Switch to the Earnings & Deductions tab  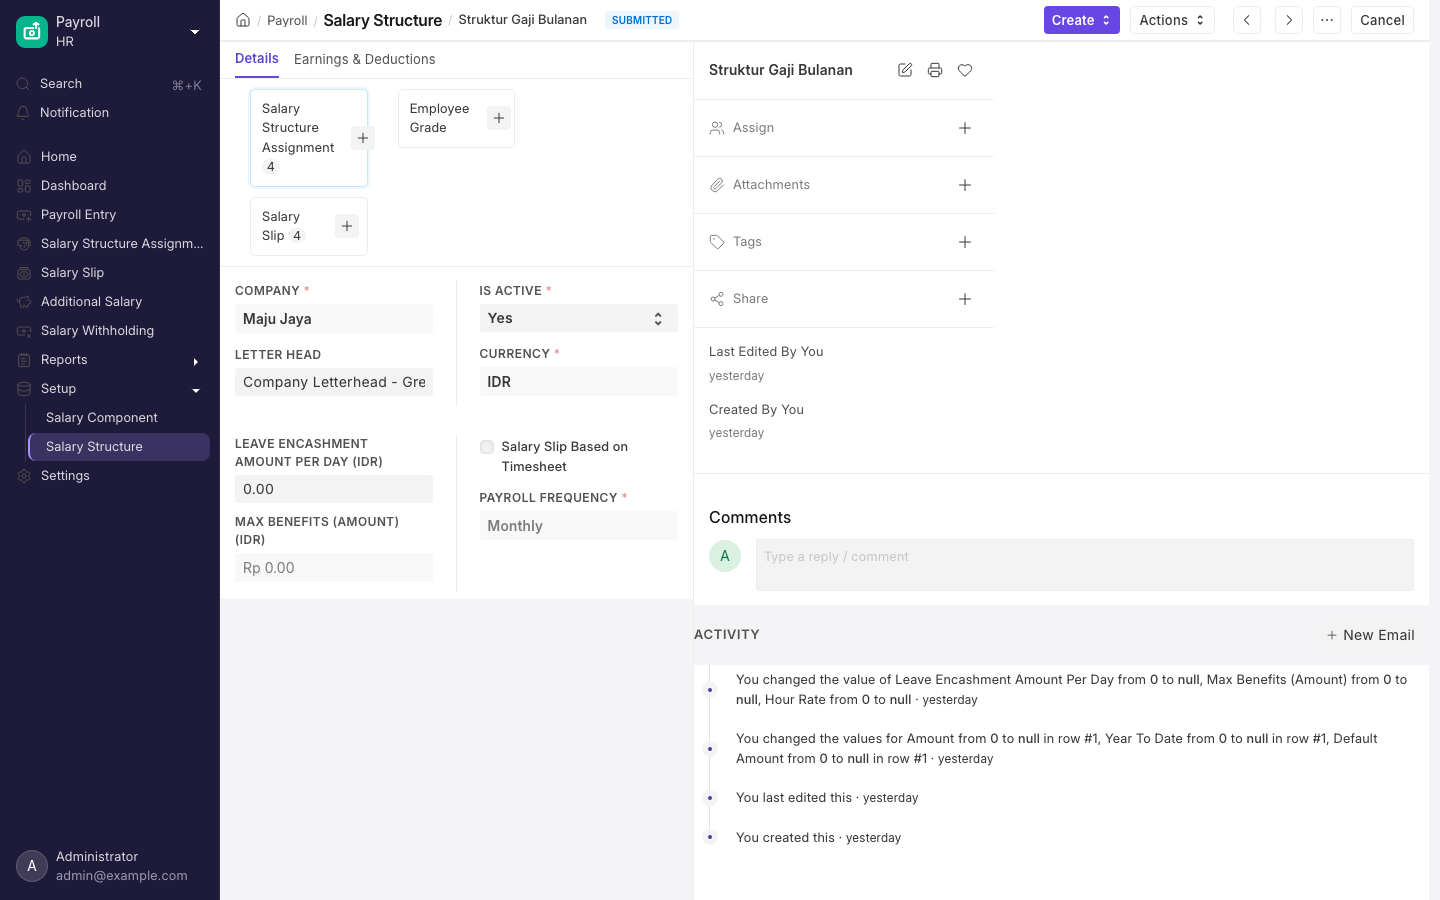(365, 59)
